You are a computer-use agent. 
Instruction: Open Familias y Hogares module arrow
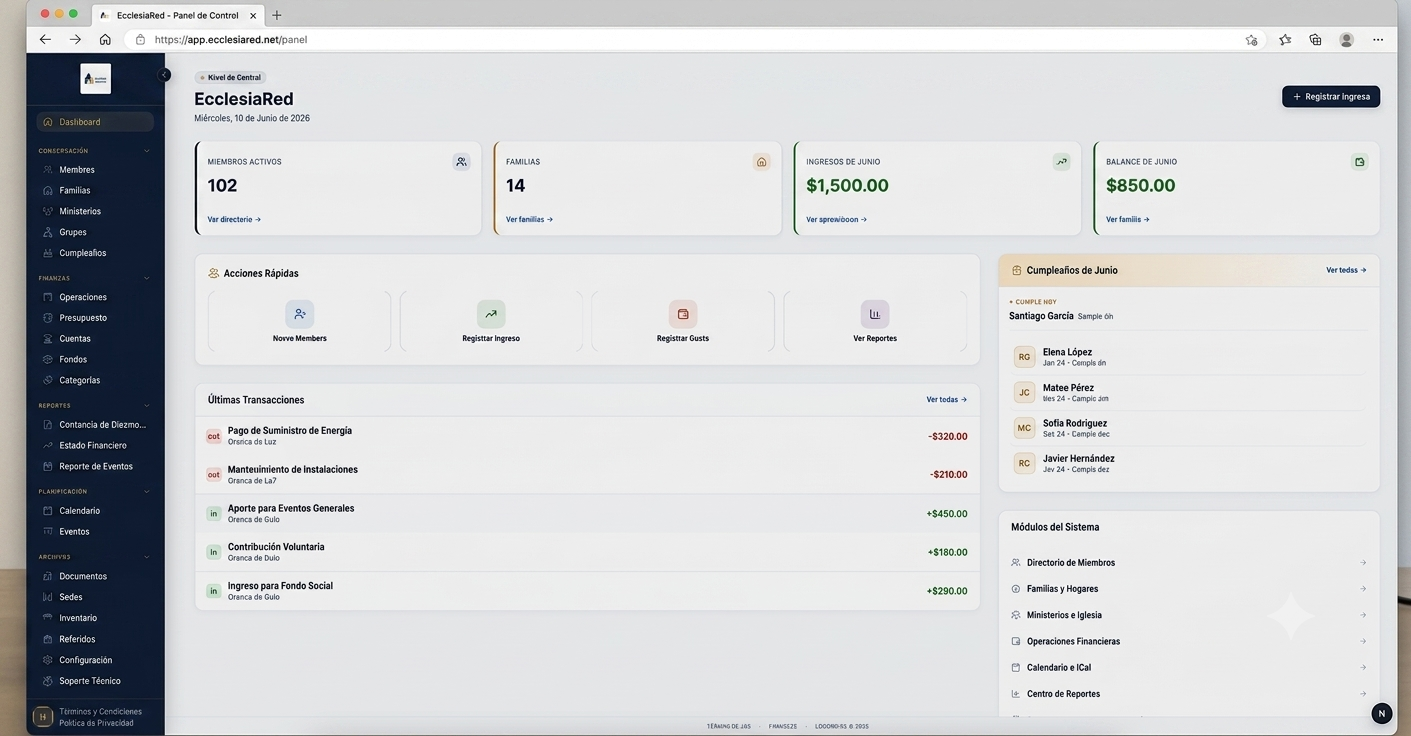coord(1363,589)
